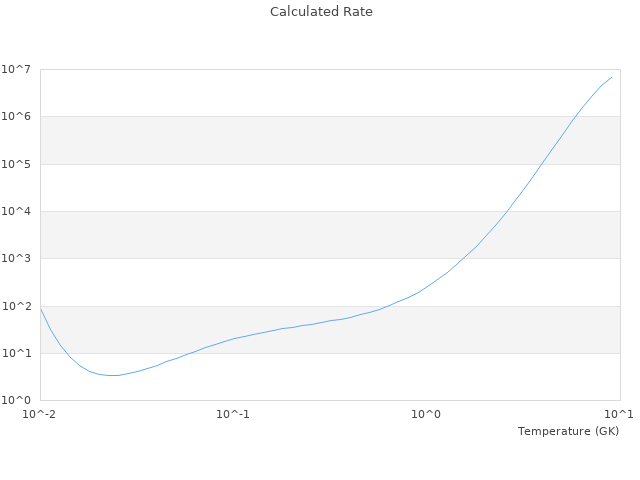Click the "Calculated Rate" chart title
The image size is (640, 480).
321,12
